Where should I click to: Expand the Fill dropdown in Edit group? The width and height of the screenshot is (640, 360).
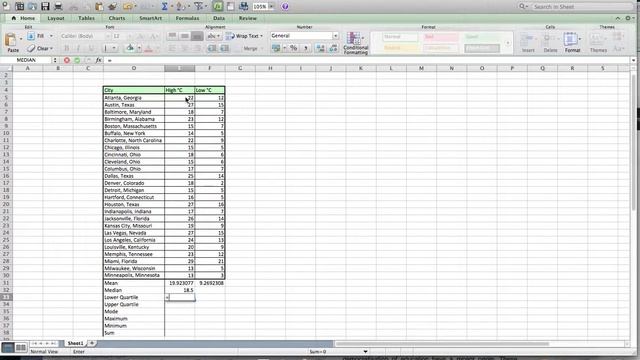pyautogui.click(x=51, y=36)
